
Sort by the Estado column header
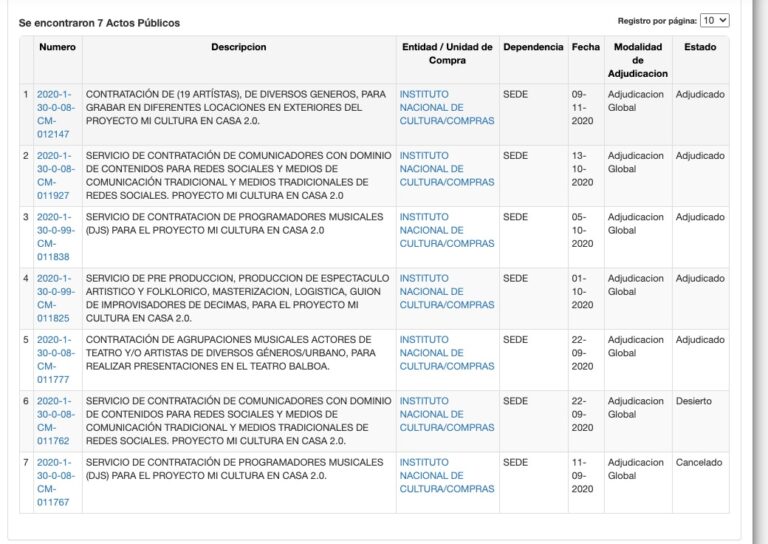[x=700, y=47]
